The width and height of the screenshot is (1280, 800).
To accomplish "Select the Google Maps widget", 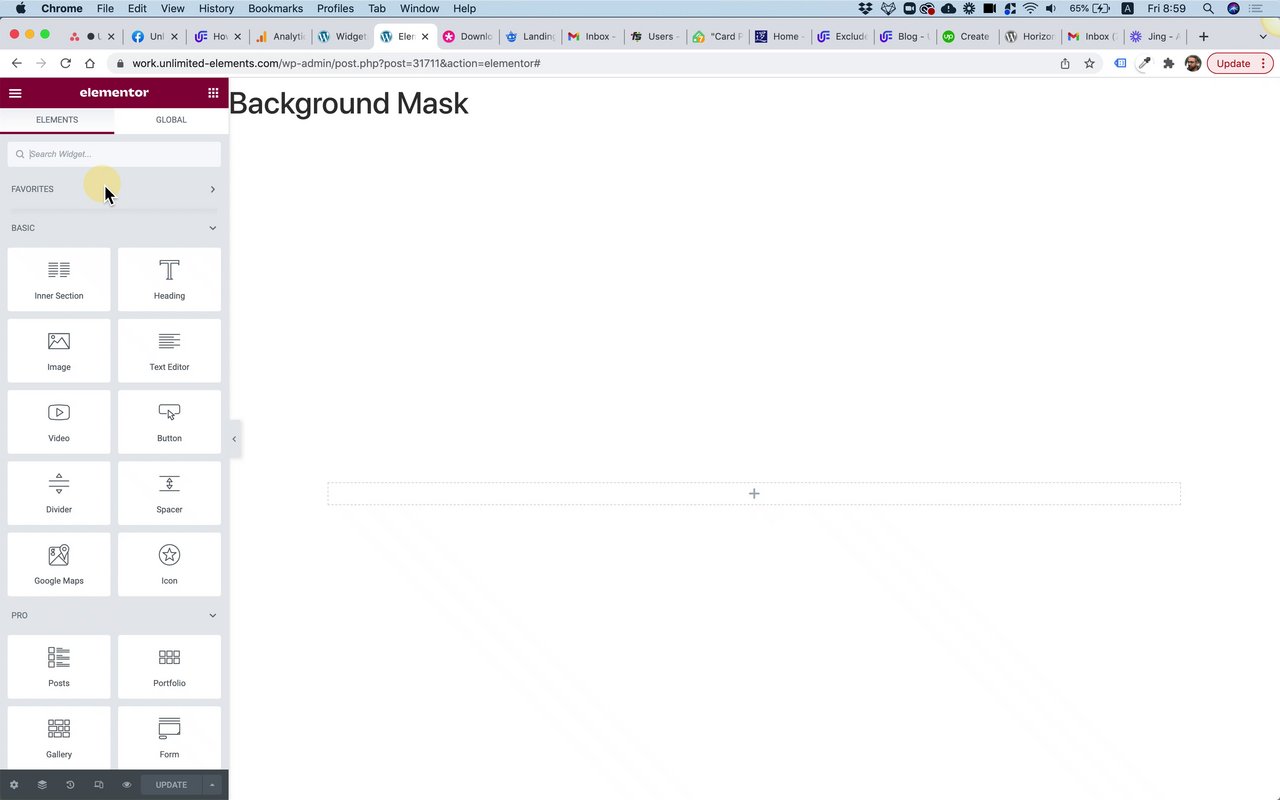I will [x=59, y=564].
